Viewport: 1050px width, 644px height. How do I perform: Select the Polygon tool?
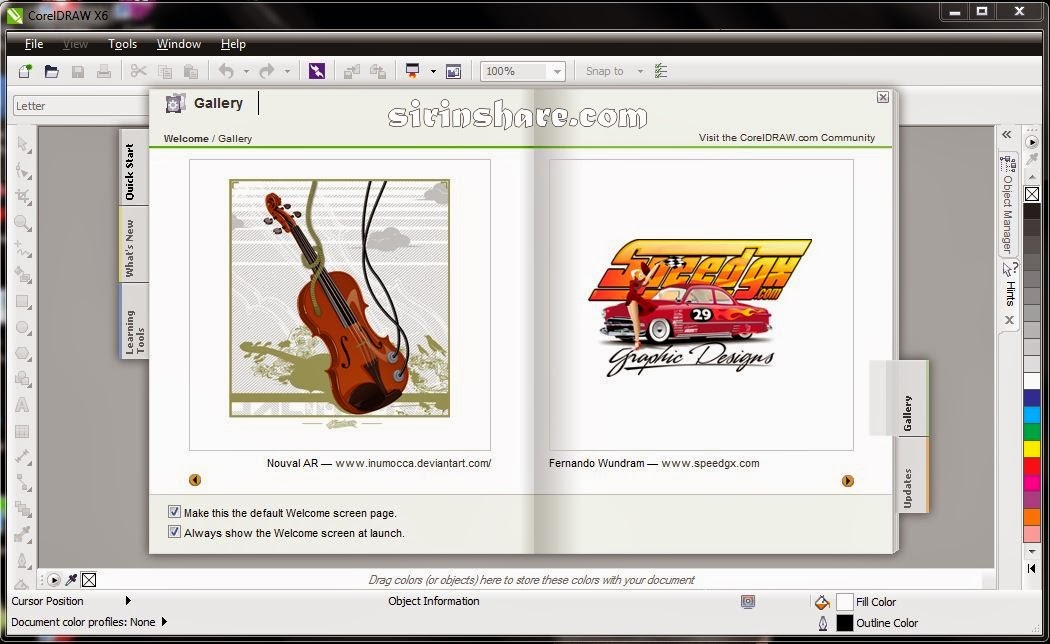click(x=23, y=353)
